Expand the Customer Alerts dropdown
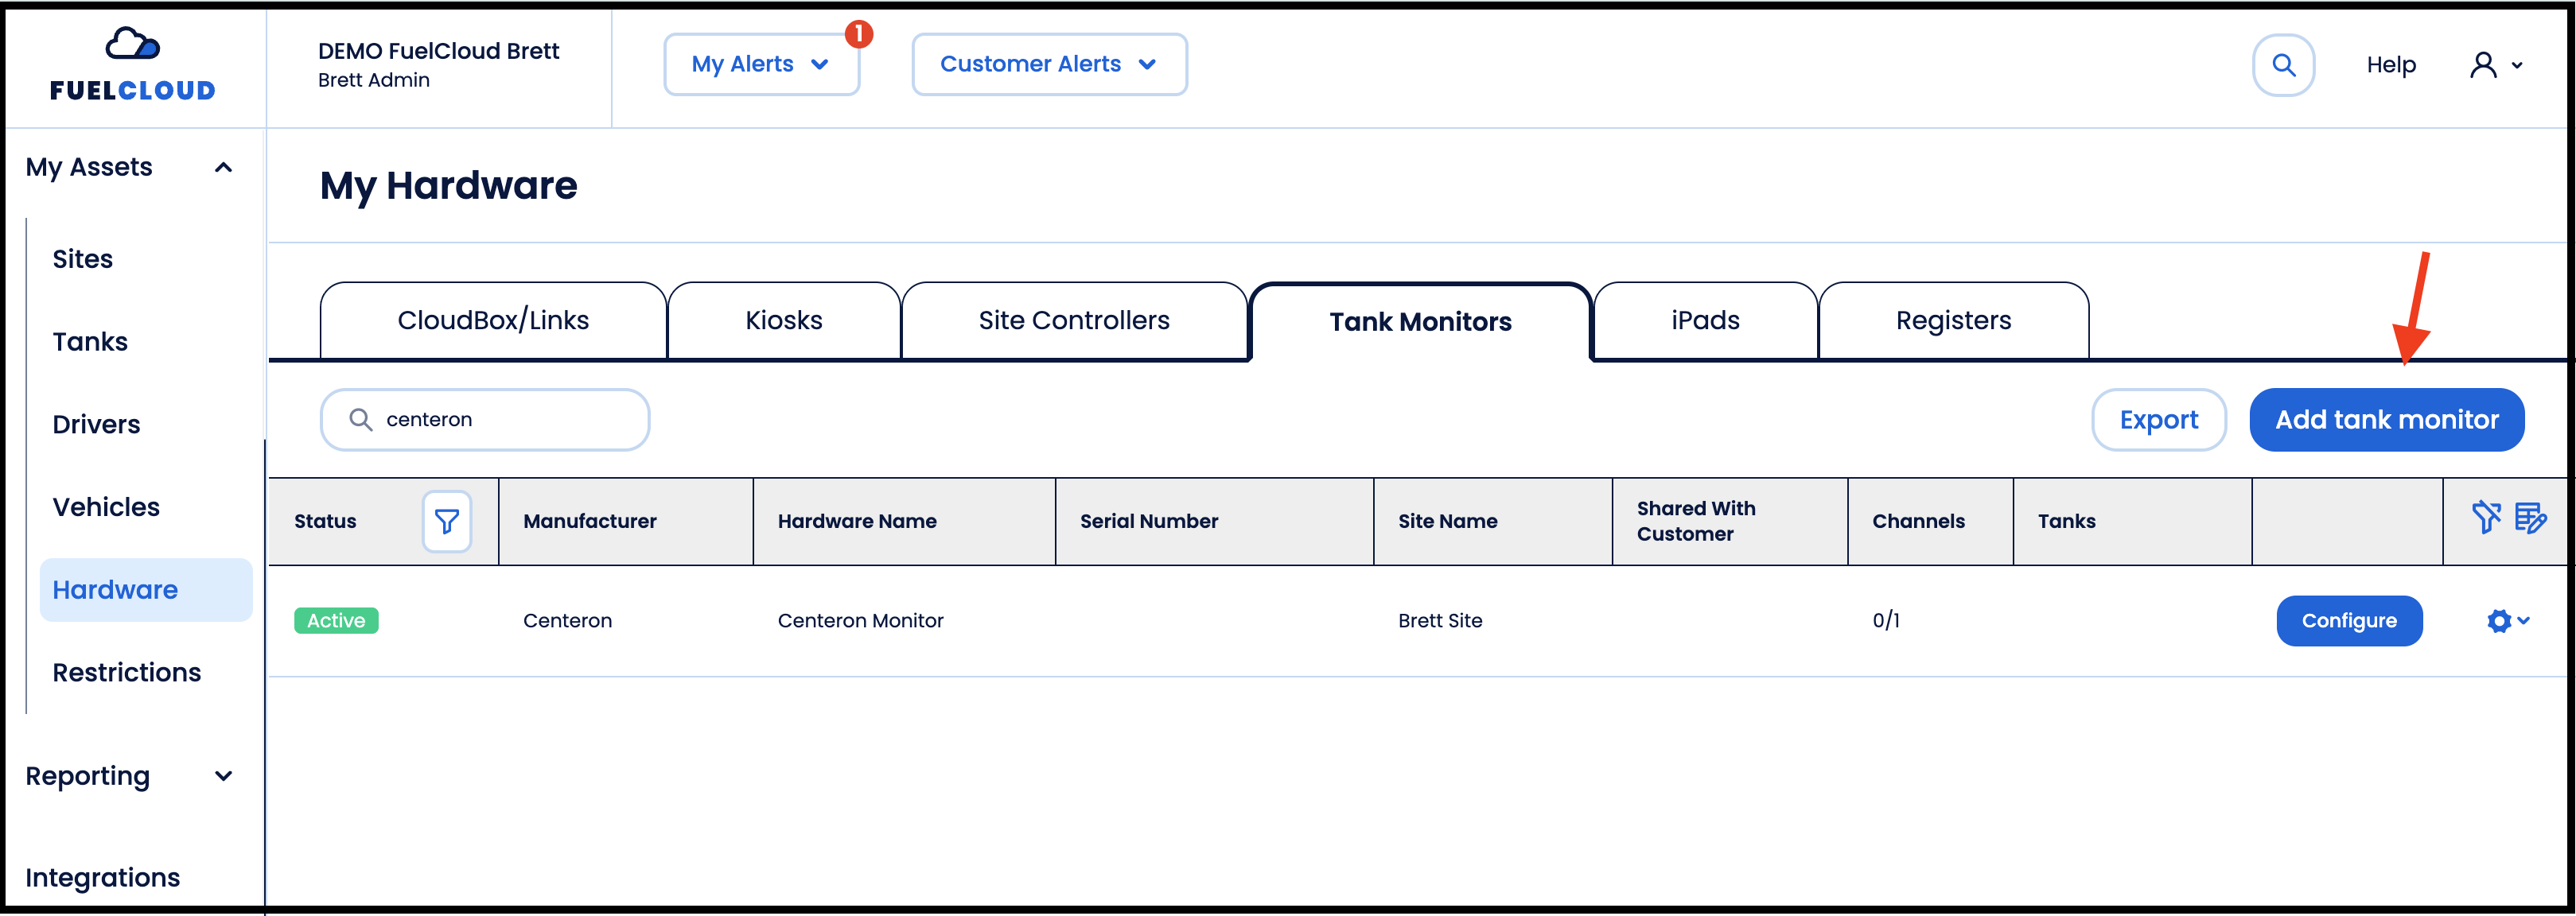Screen dimensions: 2576x916 pos(1049,65)
